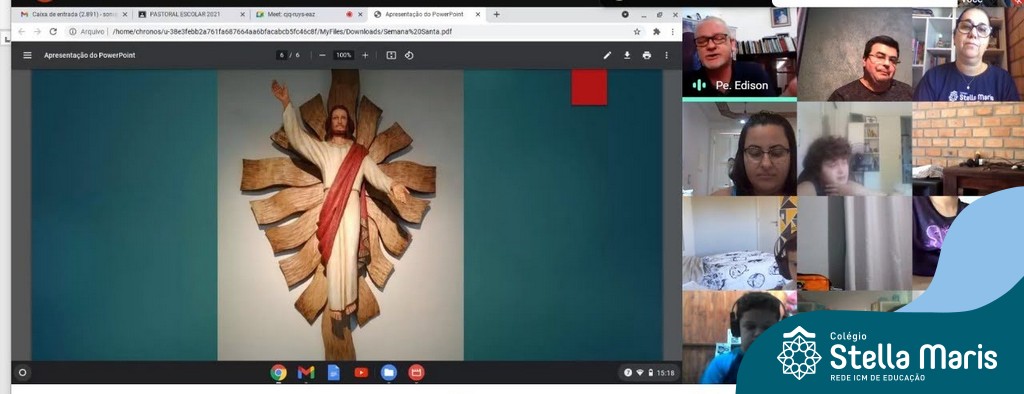Bookmark this page with star icon
1024x394 pixels.
point(637,31)
